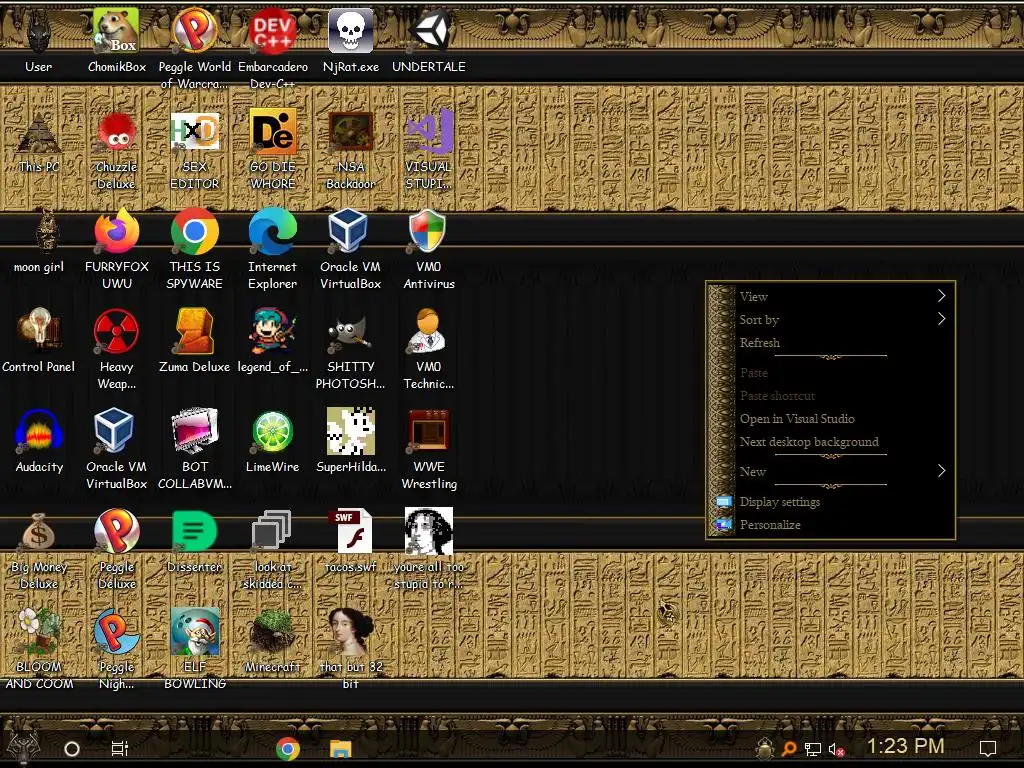Open the Action Center notification icon
Viewport: 1024px width, 768px height.
coord(987,748)
